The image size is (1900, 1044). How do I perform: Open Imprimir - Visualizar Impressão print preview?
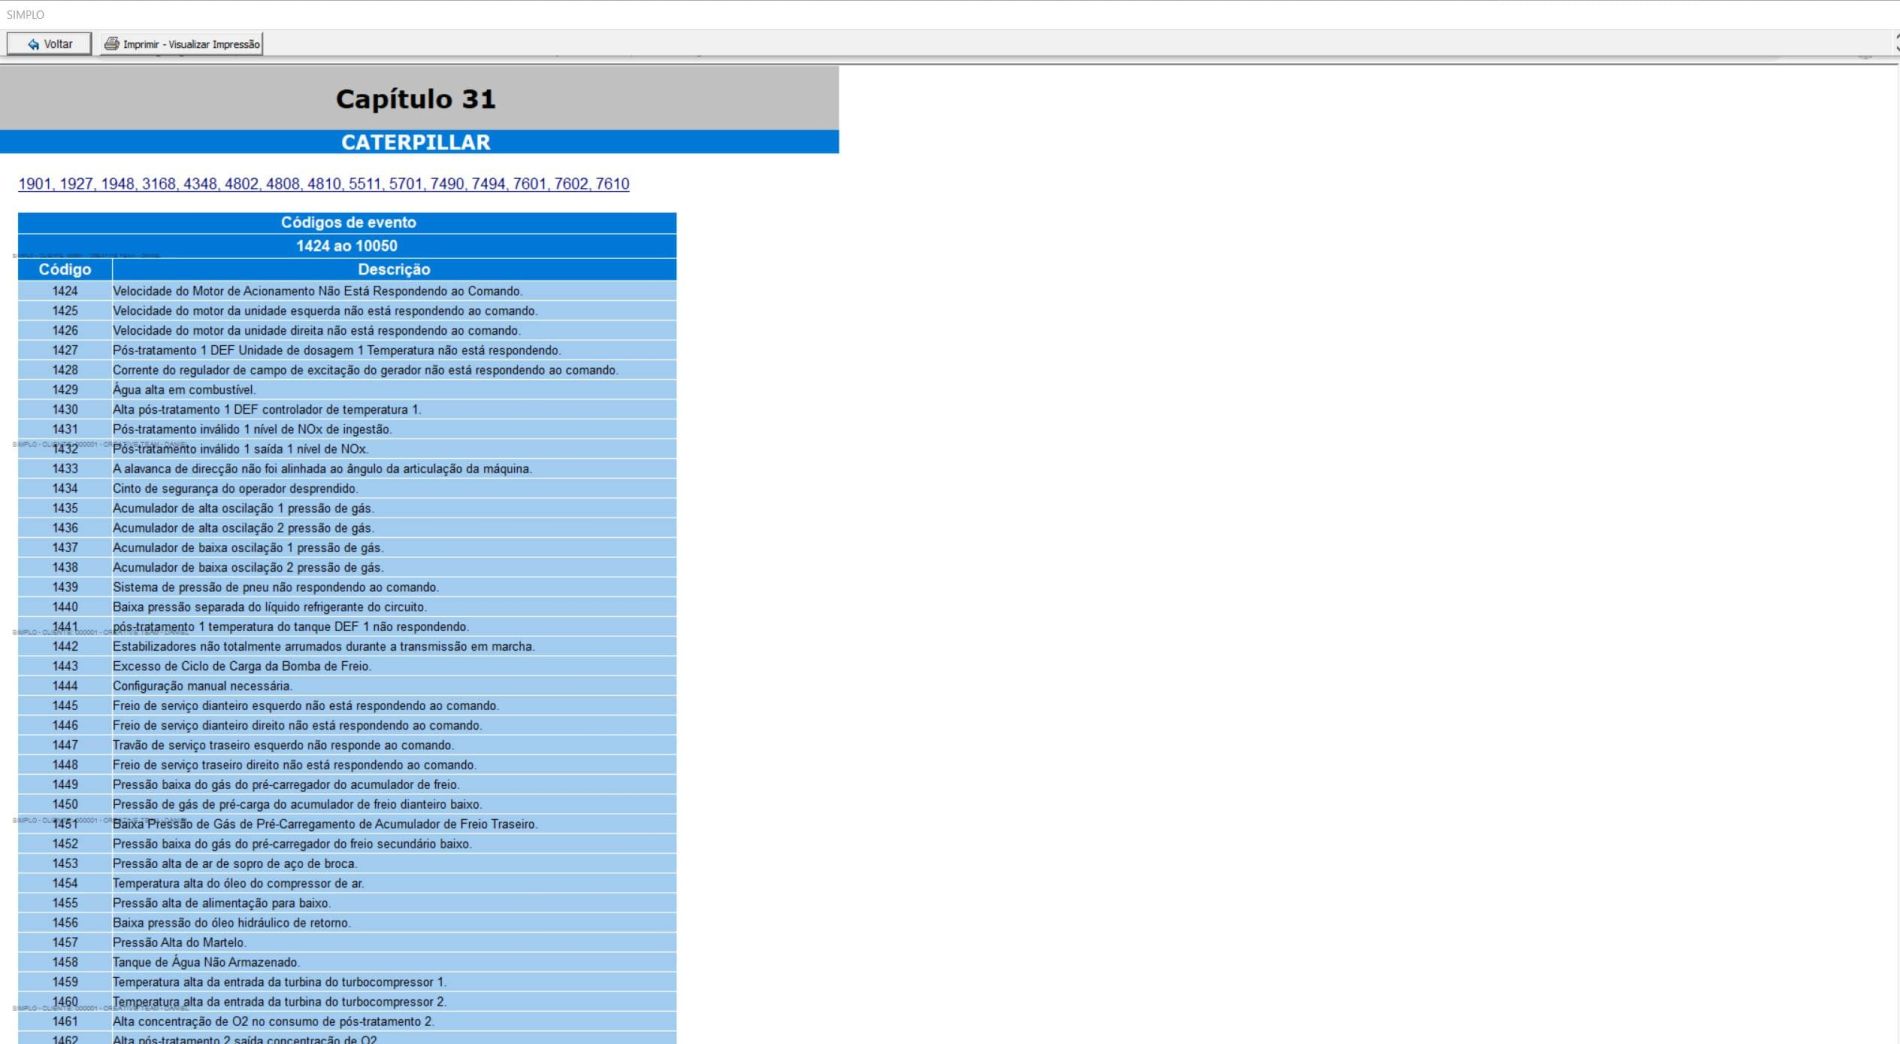click(190, 44)
